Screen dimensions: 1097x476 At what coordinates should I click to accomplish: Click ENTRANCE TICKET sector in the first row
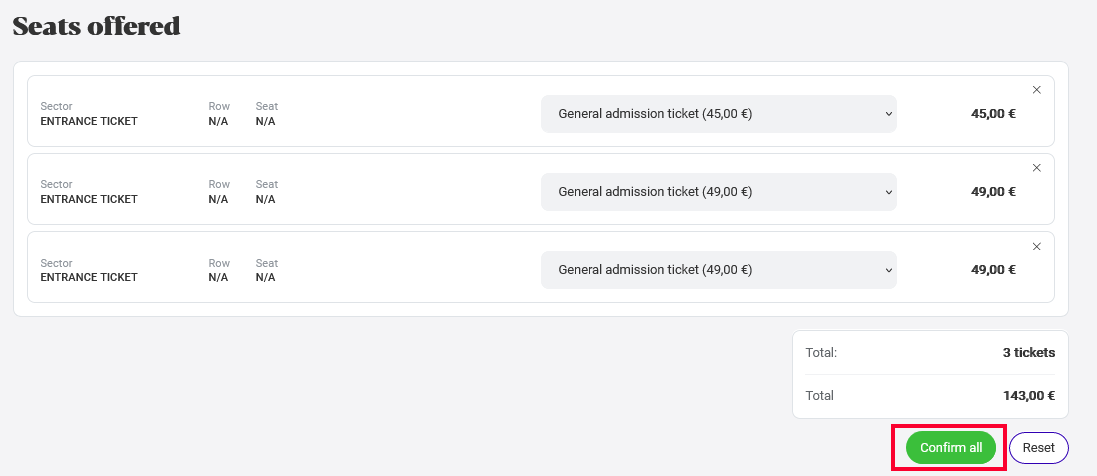point(89,121)
